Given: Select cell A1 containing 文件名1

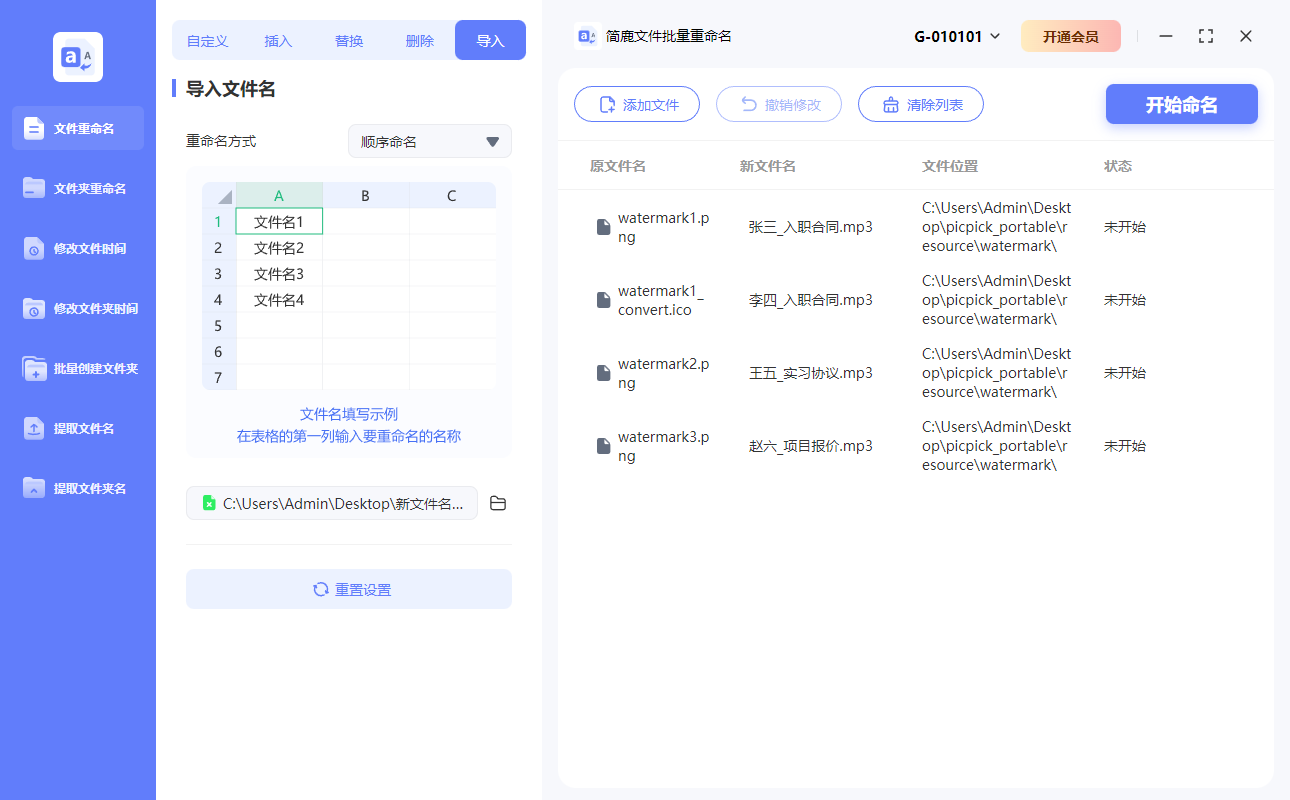Looking at the screenshot, I should tap(279, 220).
